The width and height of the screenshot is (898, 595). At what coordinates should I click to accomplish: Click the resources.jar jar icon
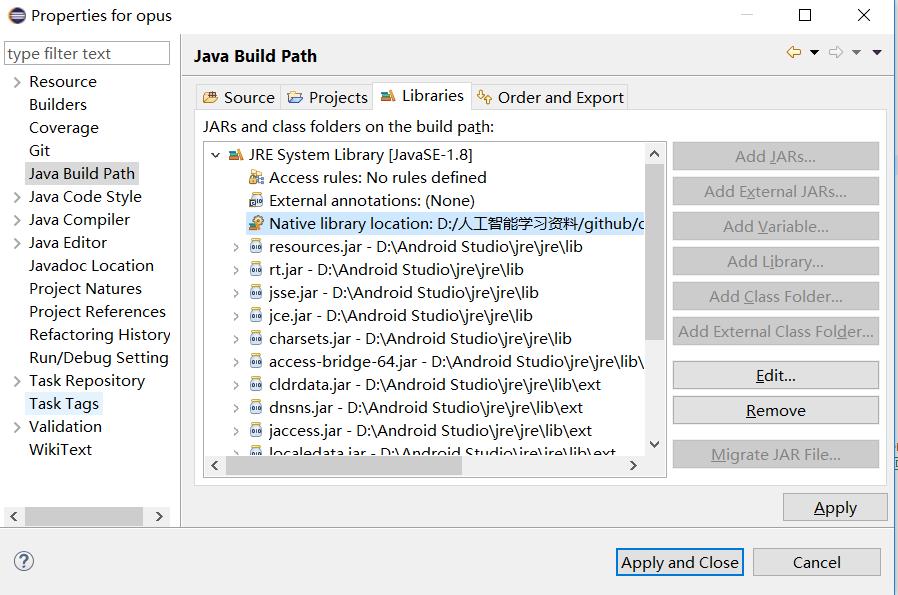point(256,247)
